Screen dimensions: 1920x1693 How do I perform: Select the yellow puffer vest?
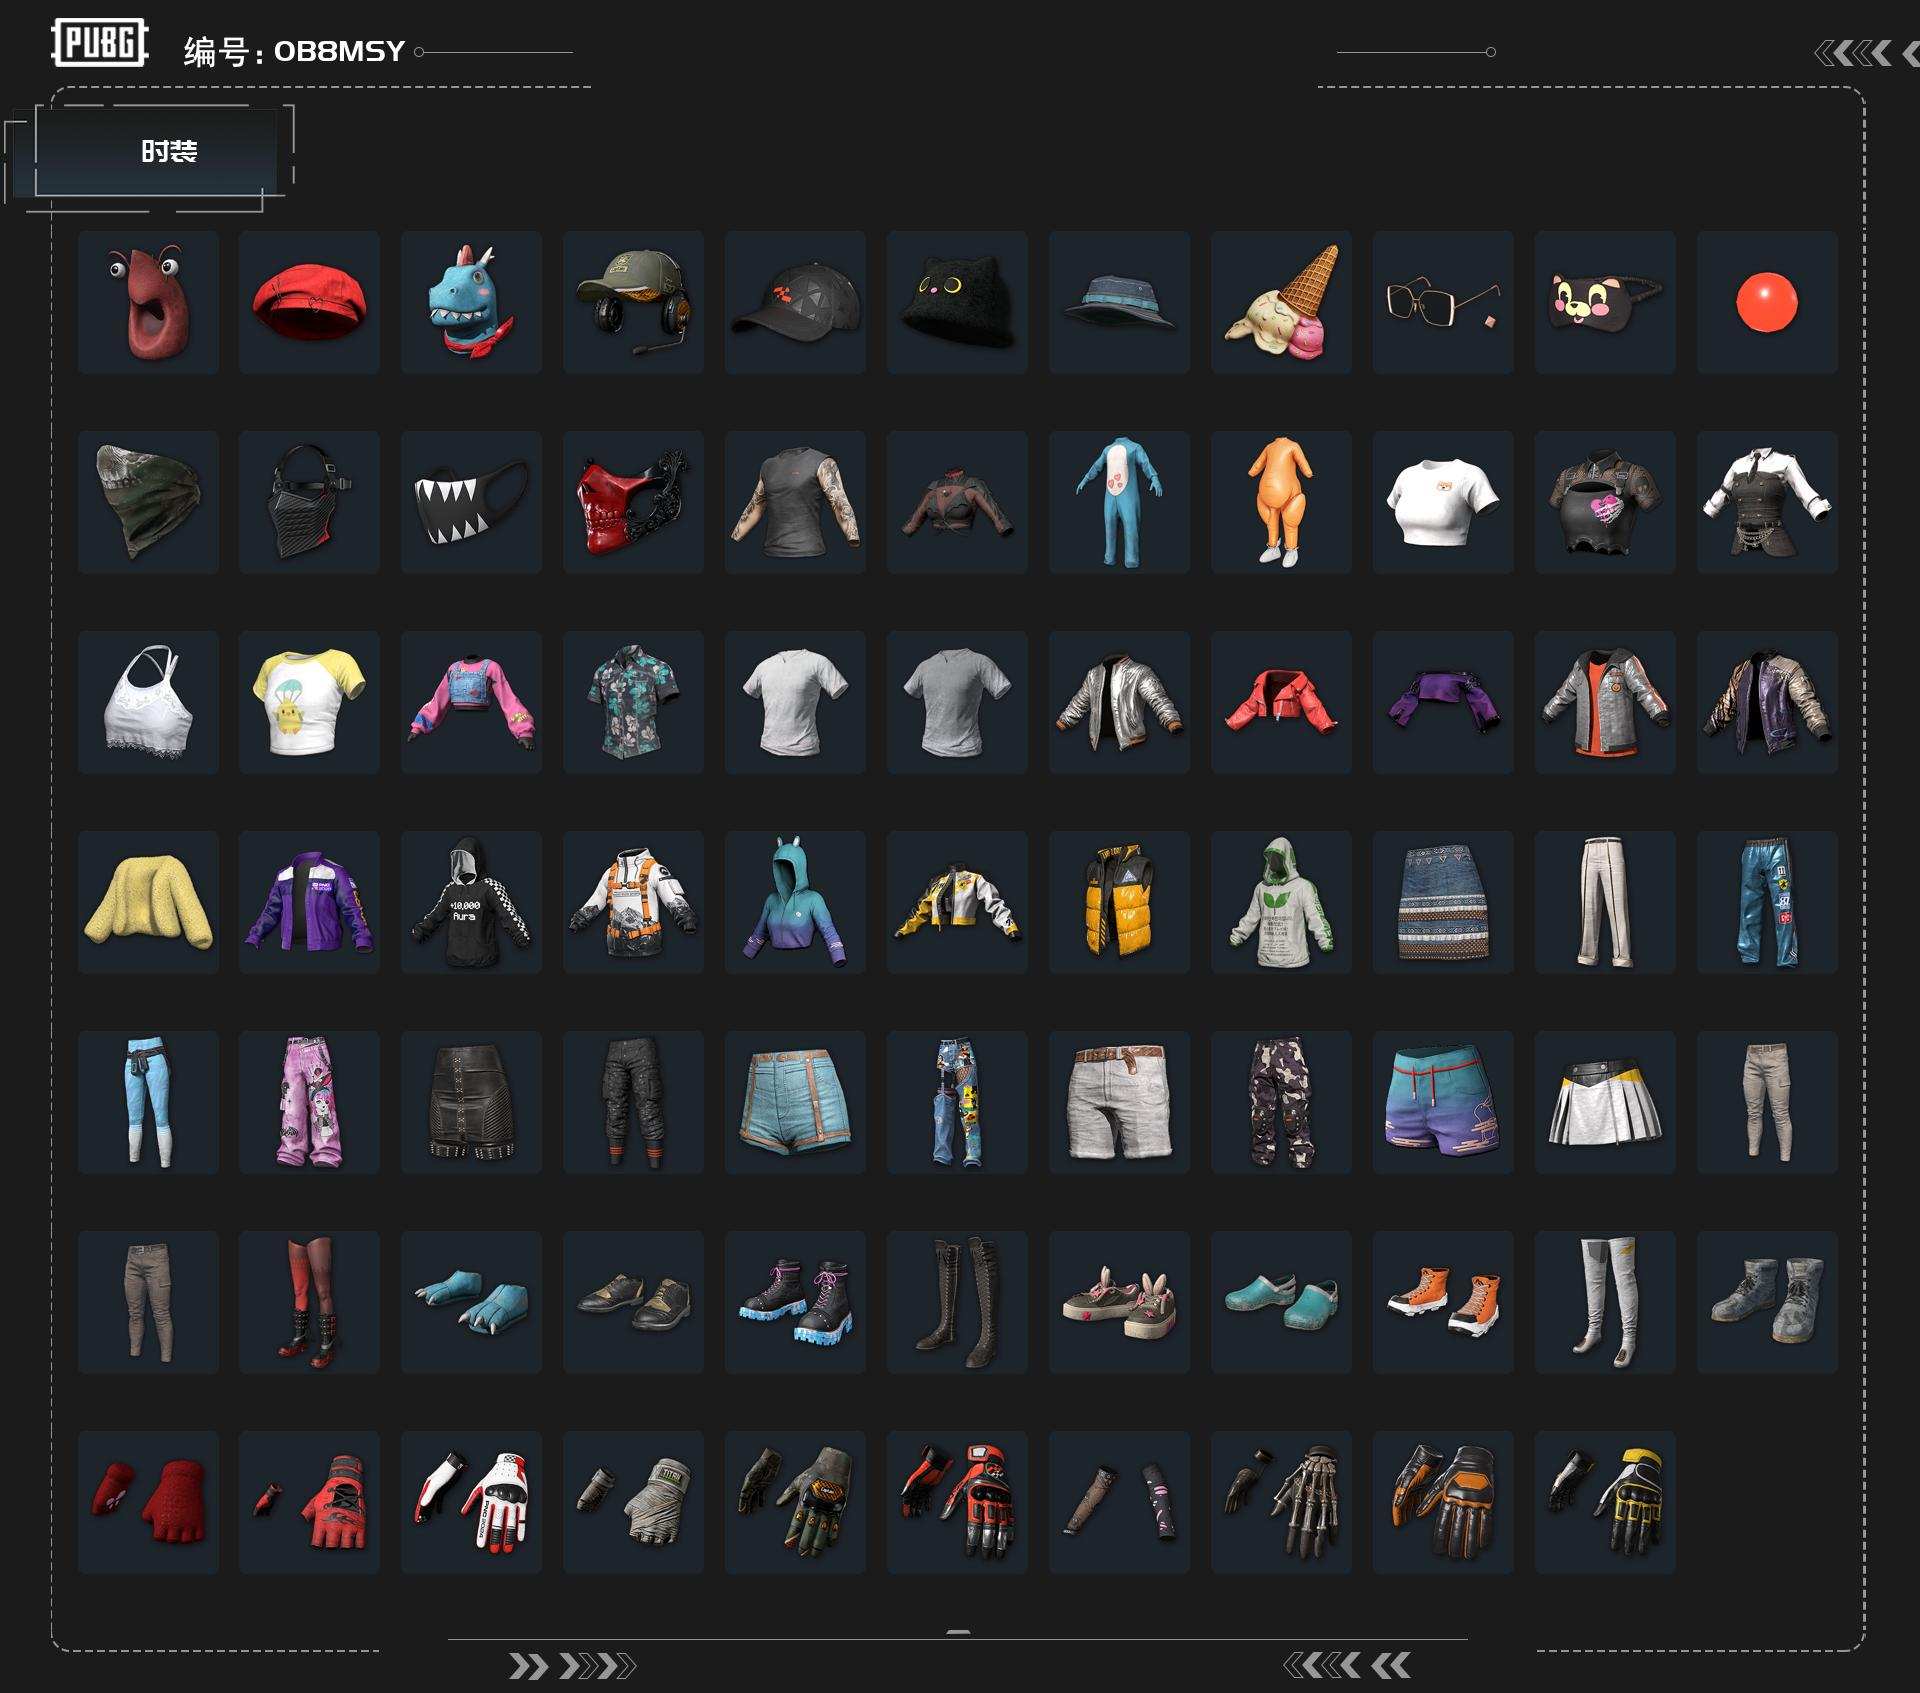coord(1119,902)
